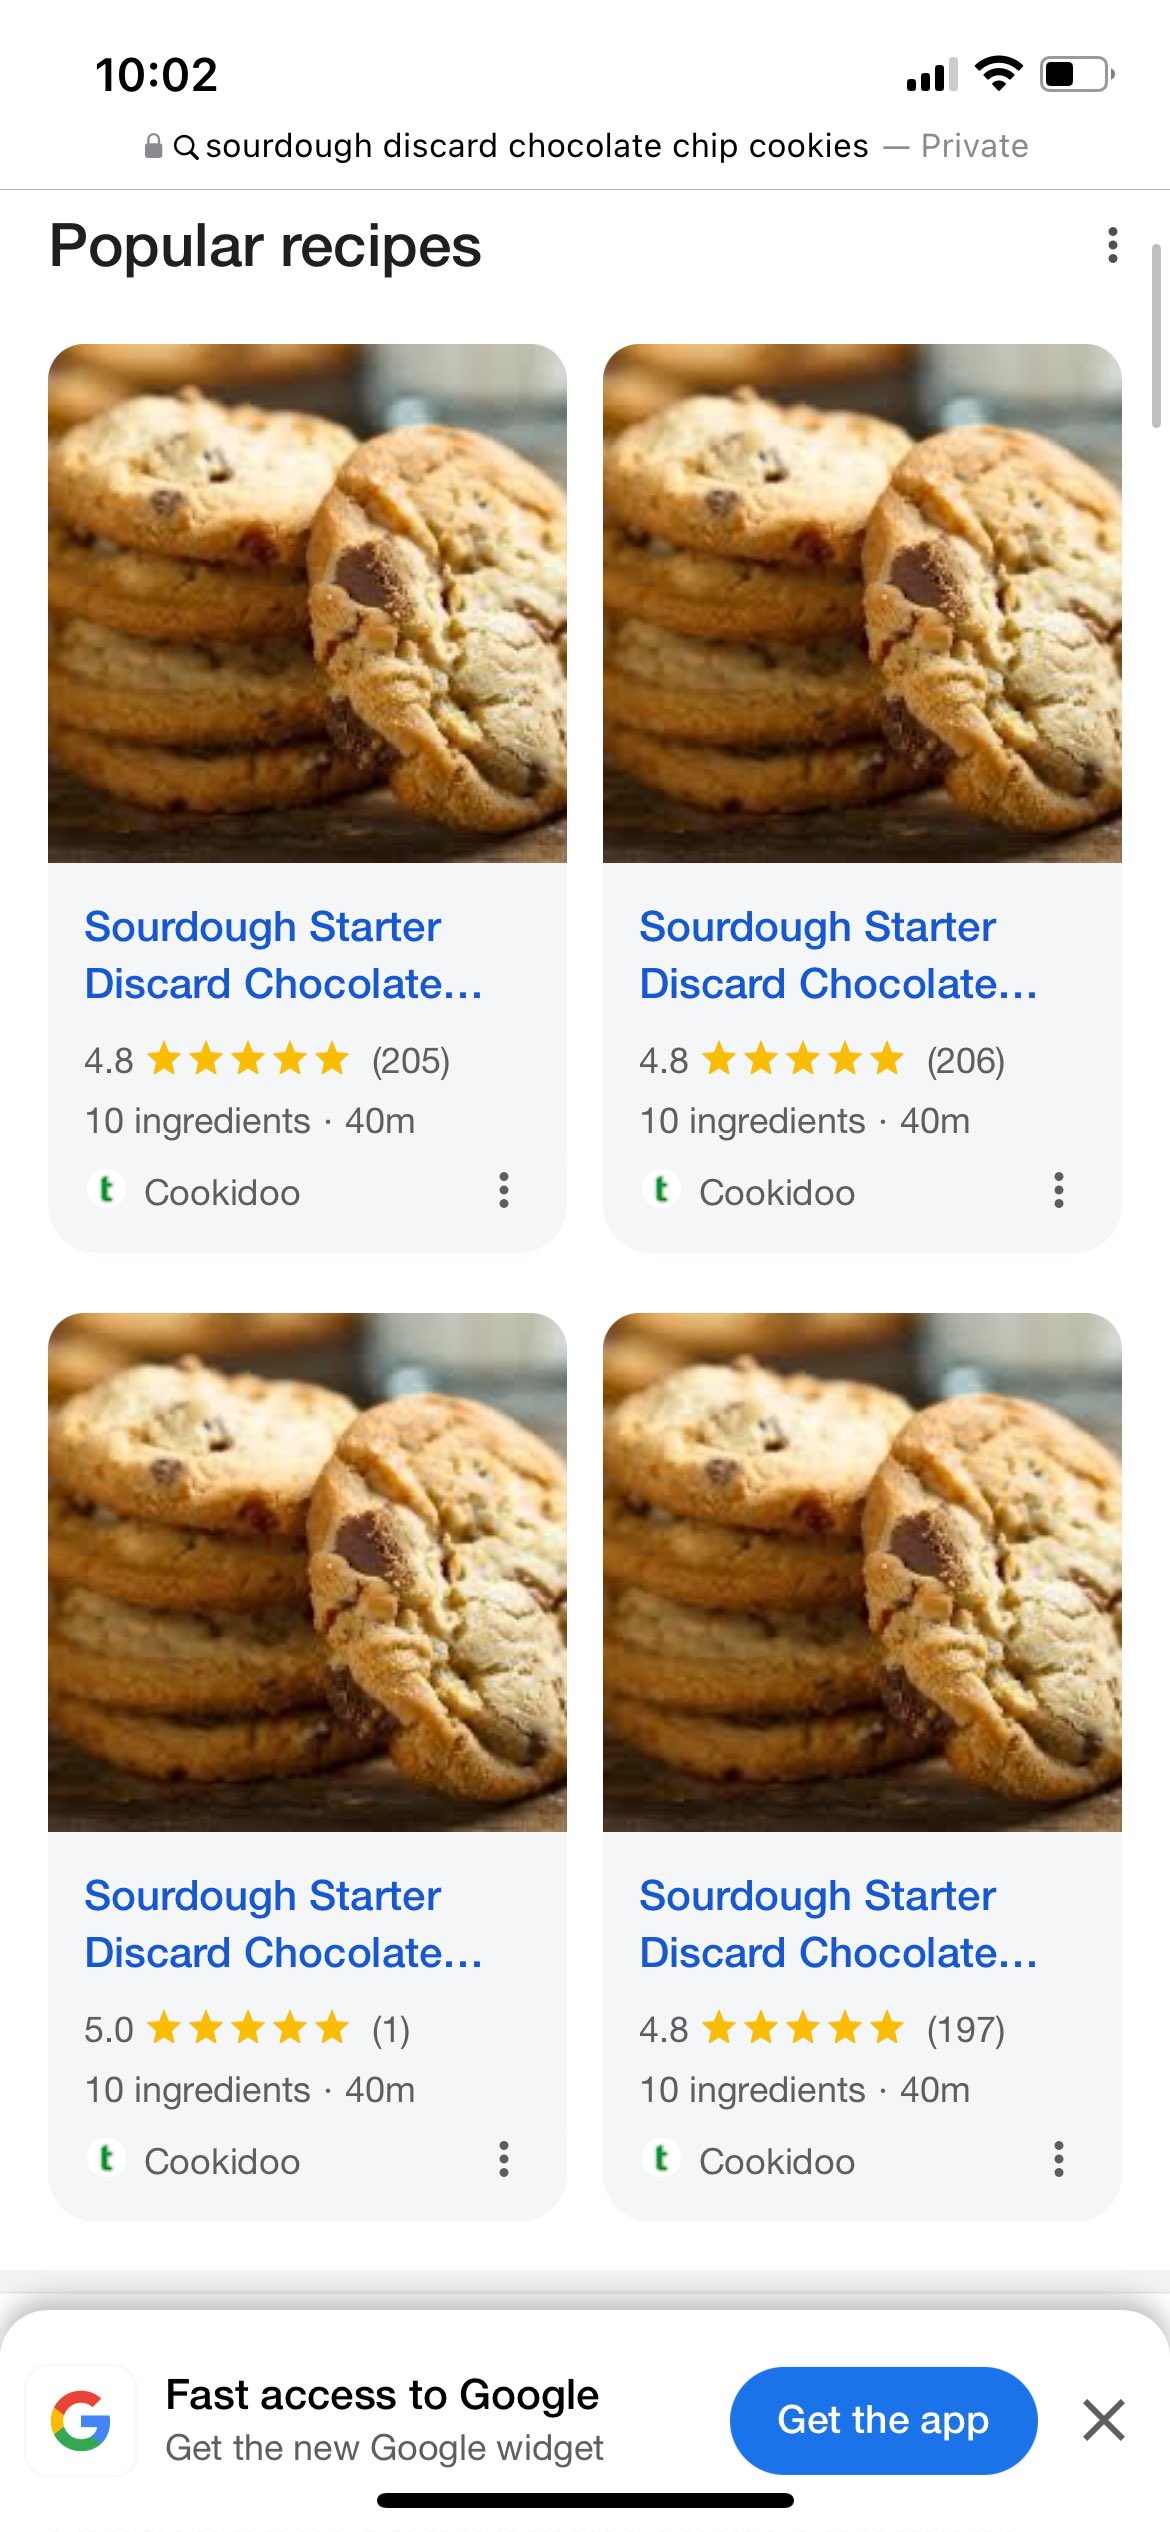Tap the lock icon in address bar
The height and width of the screenshot is (2532, 1170).
(x=153, y=147)
